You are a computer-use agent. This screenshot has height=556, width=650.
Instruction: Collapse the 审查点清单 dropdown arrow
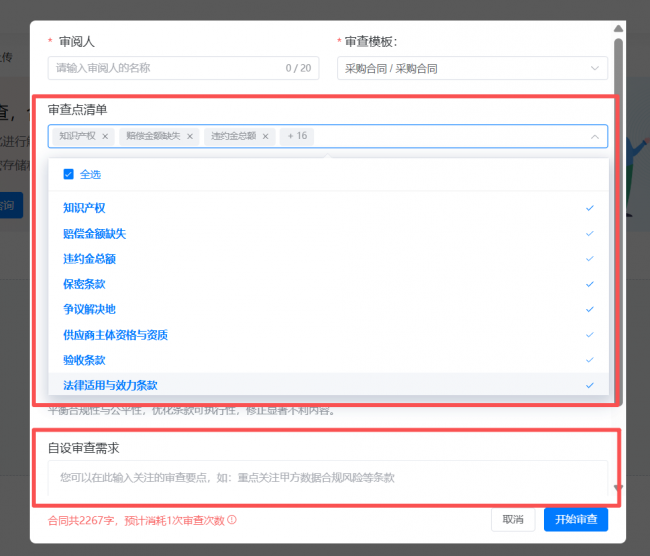pyautogui.click(x=595, y=136)
